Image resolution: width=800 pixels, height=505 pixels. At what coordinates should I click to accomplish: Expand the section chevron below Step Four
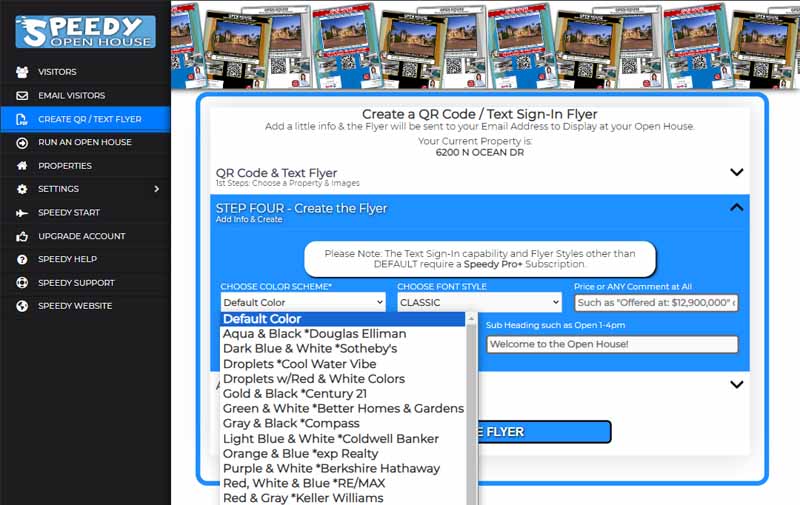coord(736,385)
